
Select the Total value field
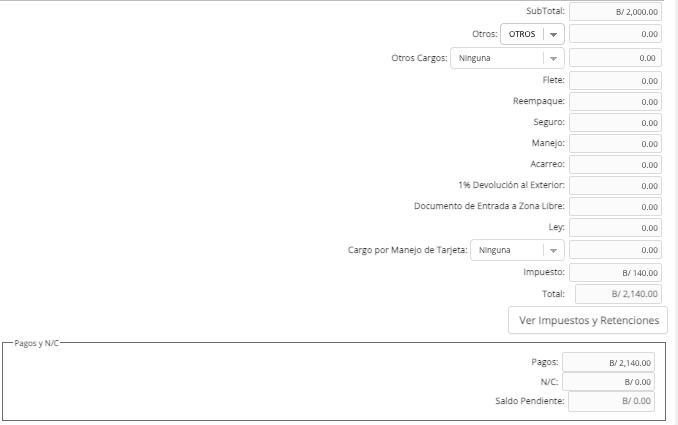point(618,294)
